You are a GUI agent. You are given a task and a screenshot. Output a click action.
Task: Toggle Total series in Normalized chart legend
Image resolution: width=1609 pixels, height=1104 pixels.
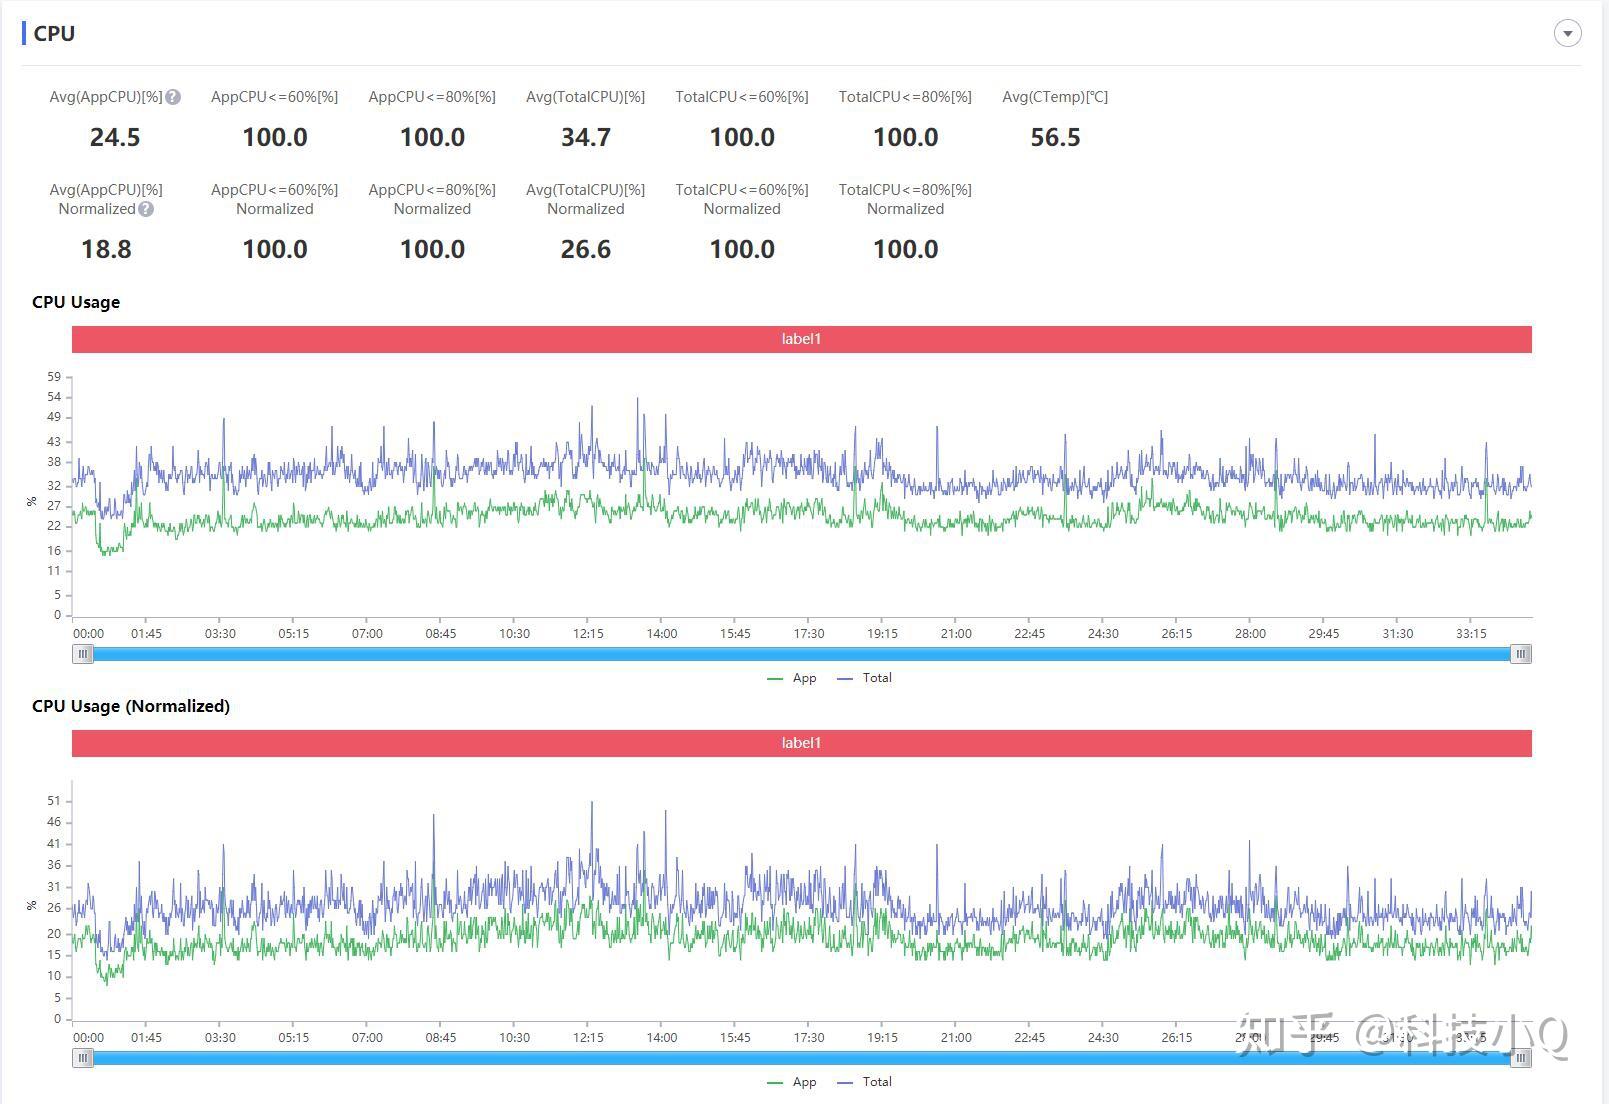click(865, 1082)
